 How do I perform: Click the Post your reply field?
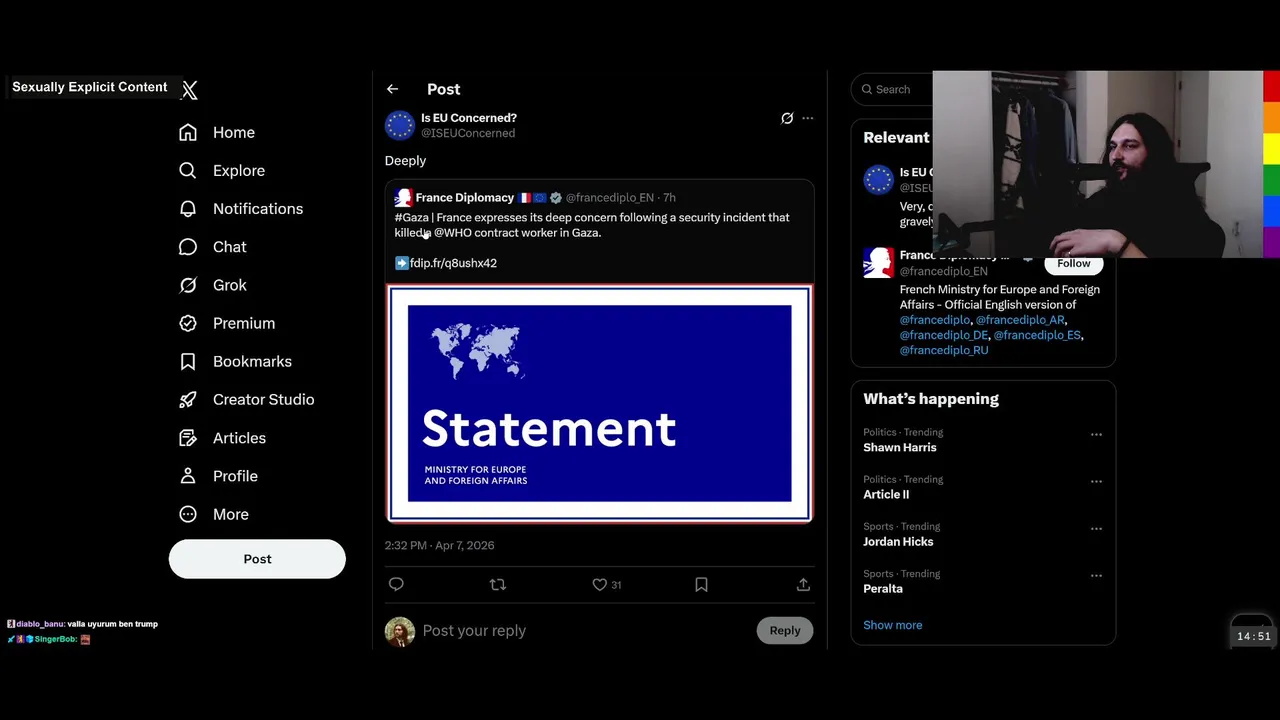(x=585, y=631)
